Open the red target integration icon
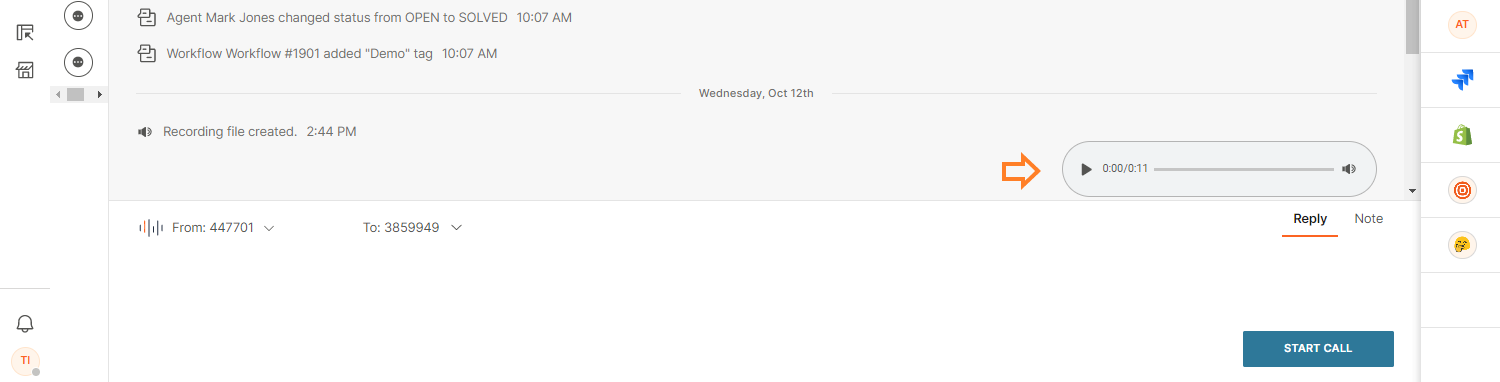Viewport: 1500px width, 382px height. tap(1463, 190)
